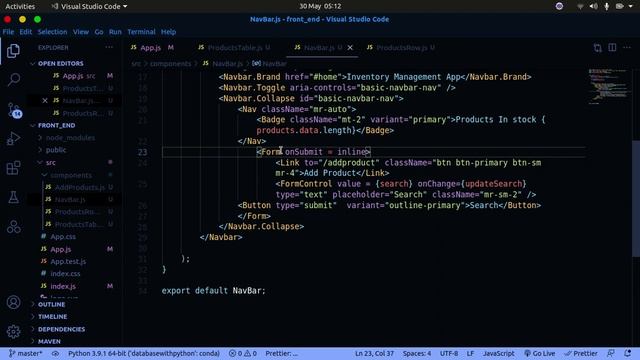The width and height of the screenshot is (640, 360).
Task: Open the Go menu
Action: tap(99, 32)
